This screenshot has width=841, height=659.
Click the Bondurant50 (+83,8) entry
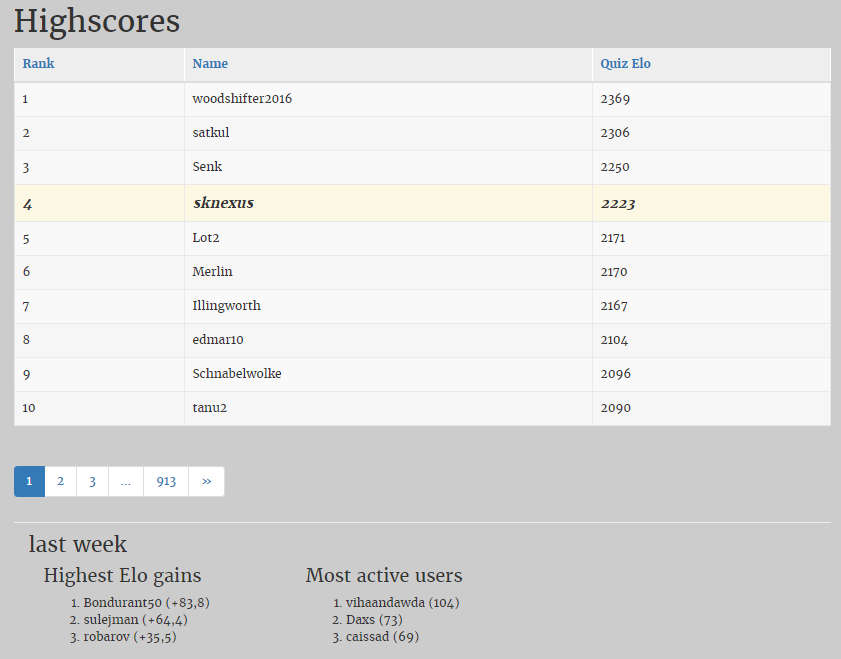146,603
